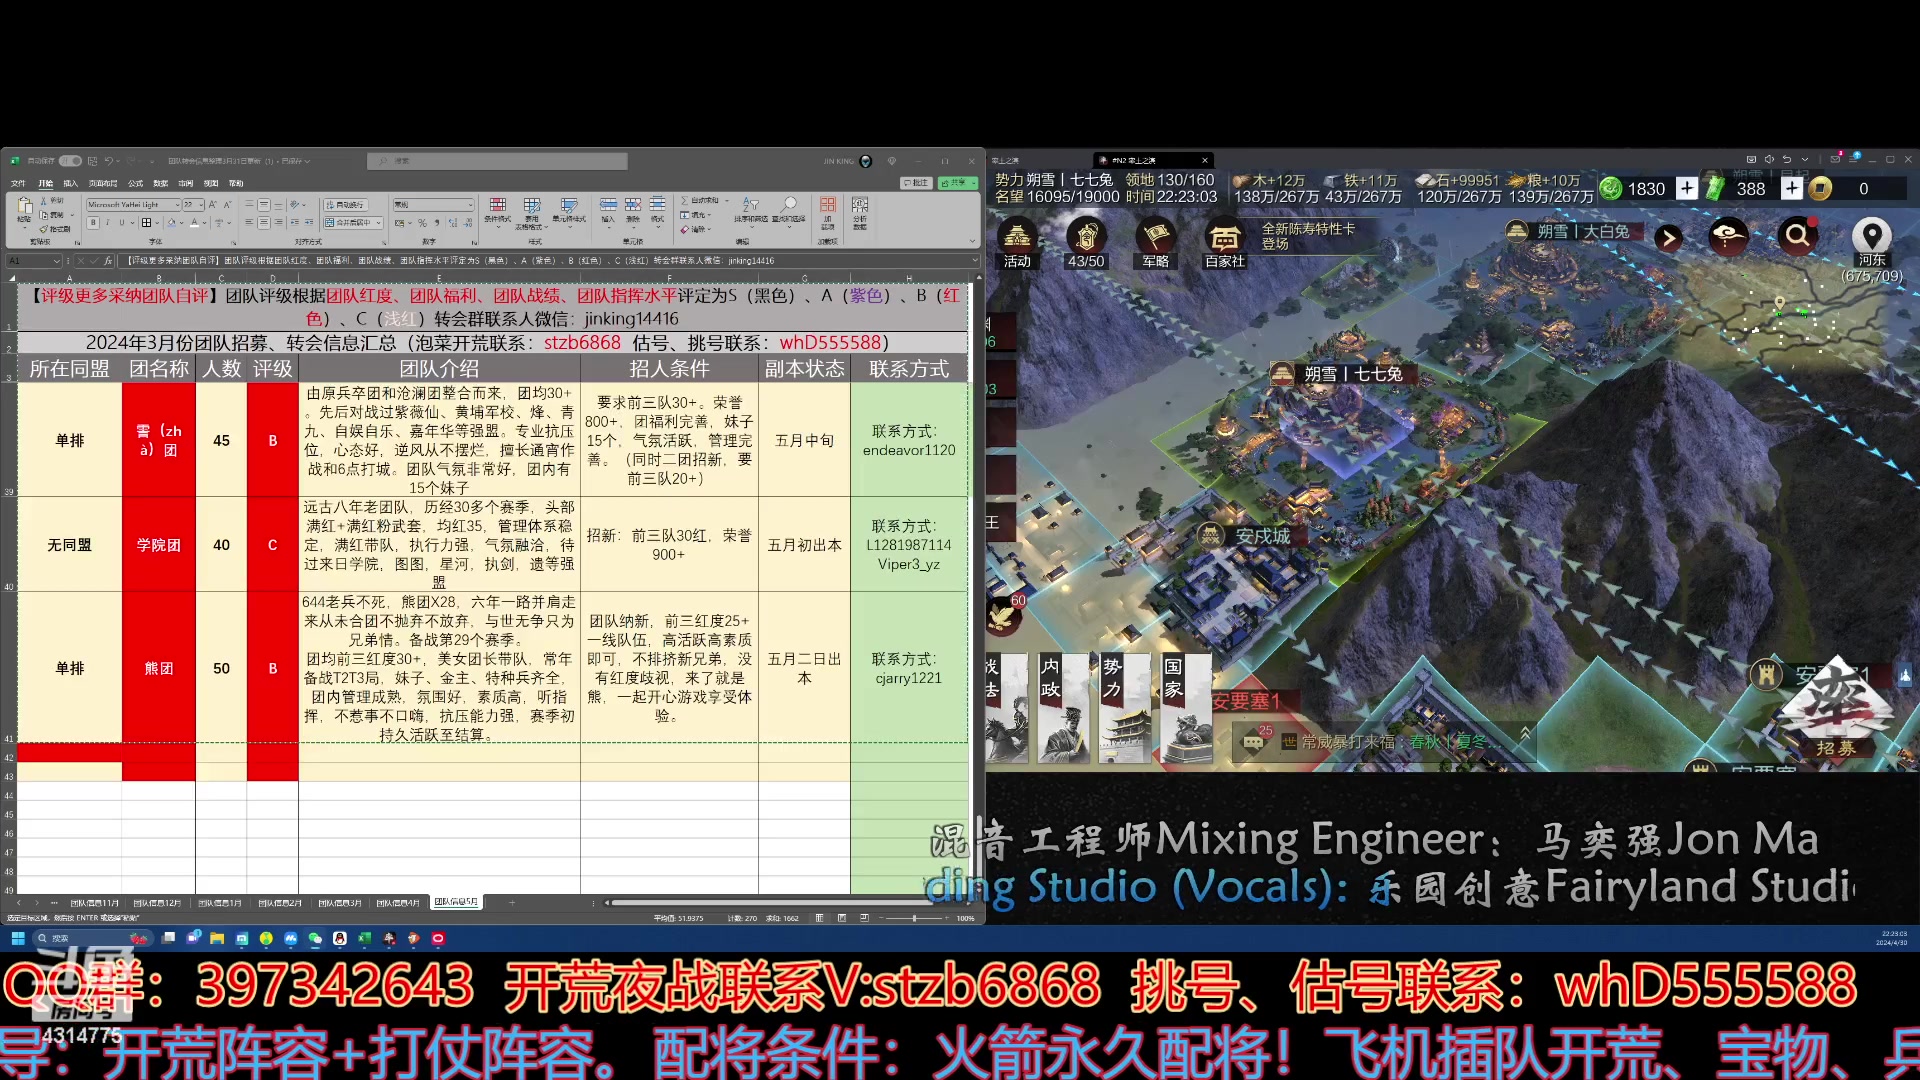Add a new sheet with plus button
Image resolution: width=1920 pixels, height=1080 pixels.
coord(512,902)
